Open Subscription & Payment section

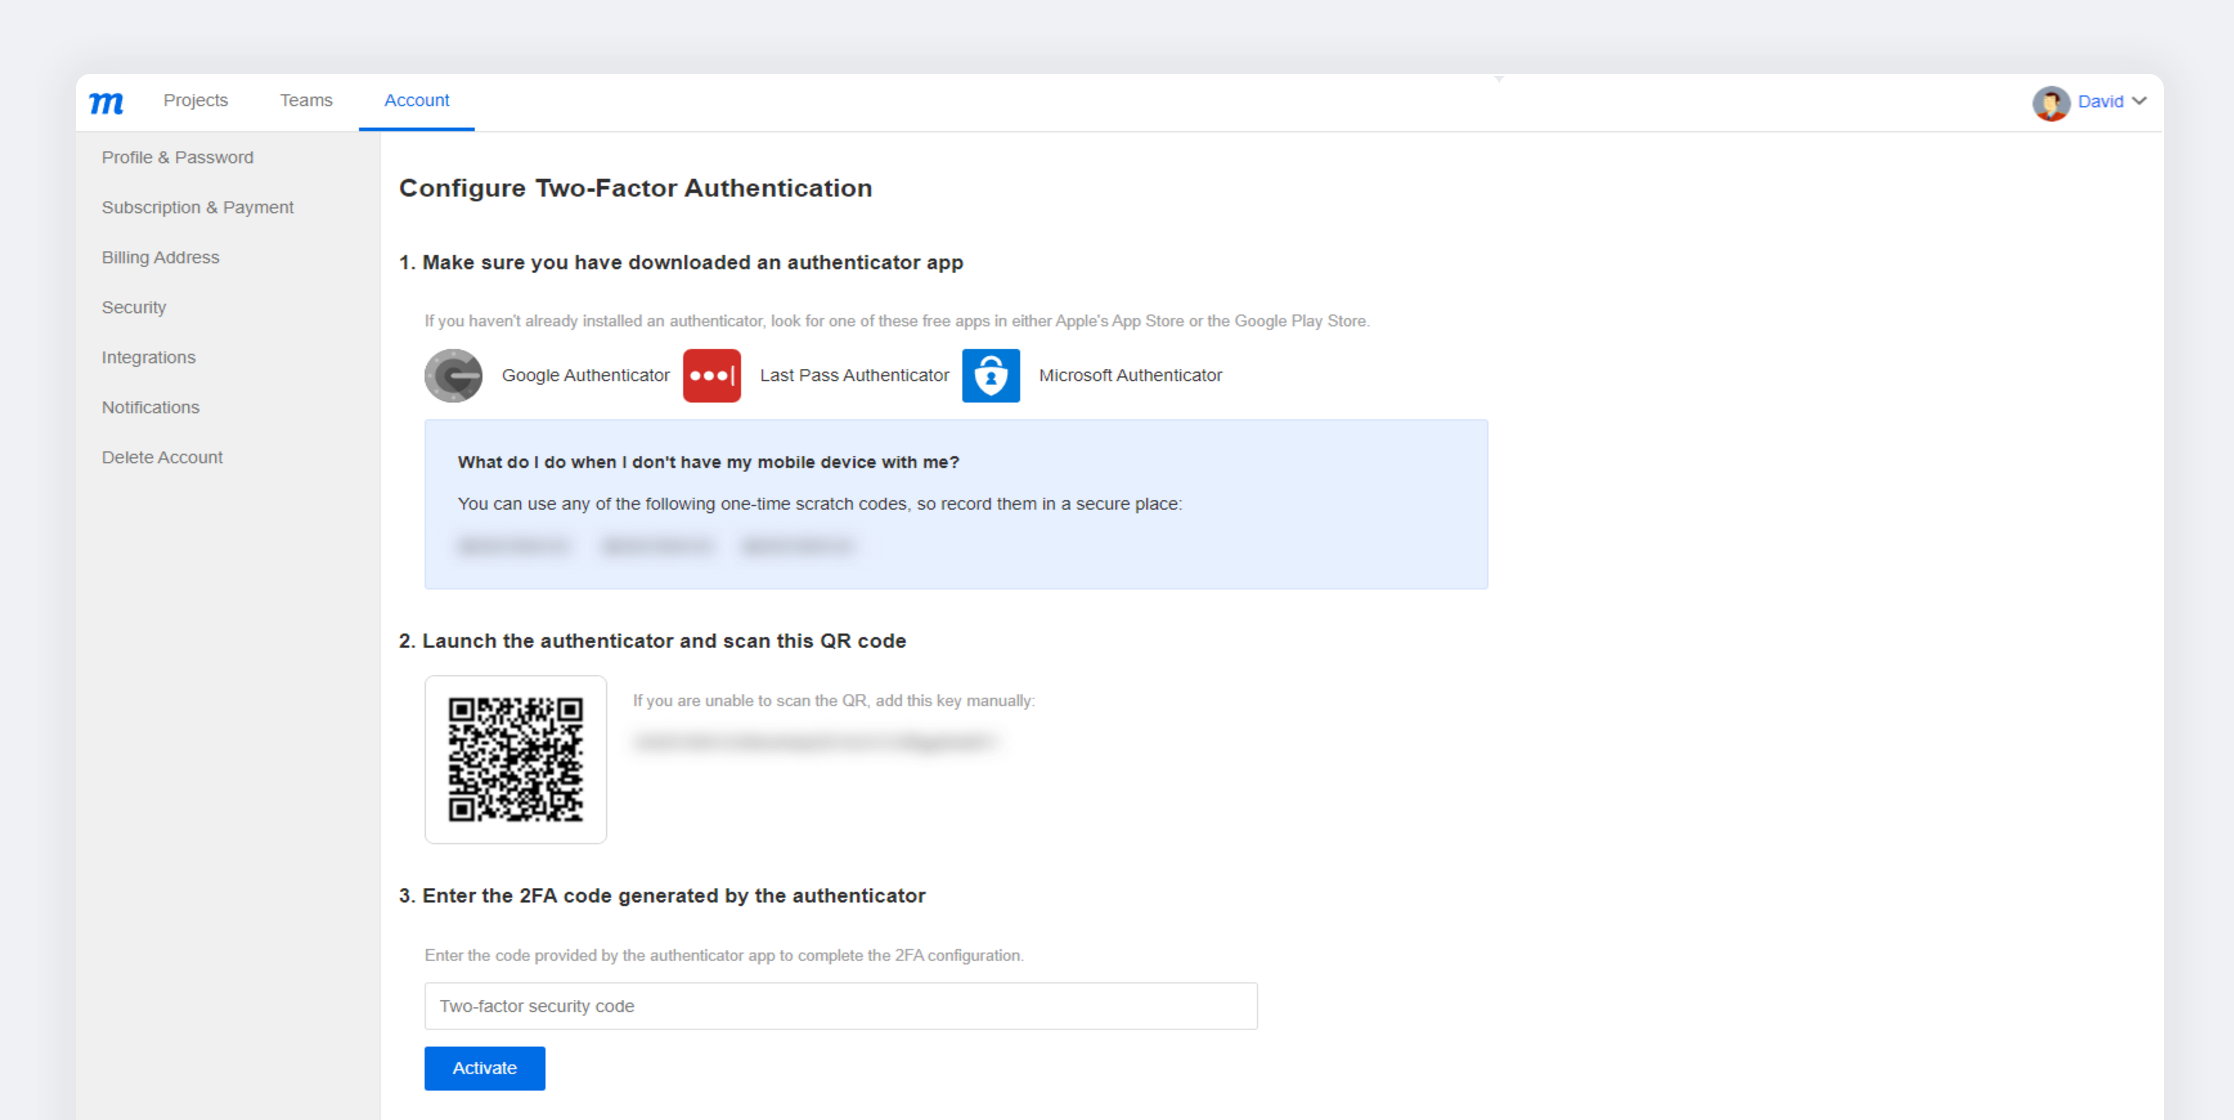click(197, 207)
